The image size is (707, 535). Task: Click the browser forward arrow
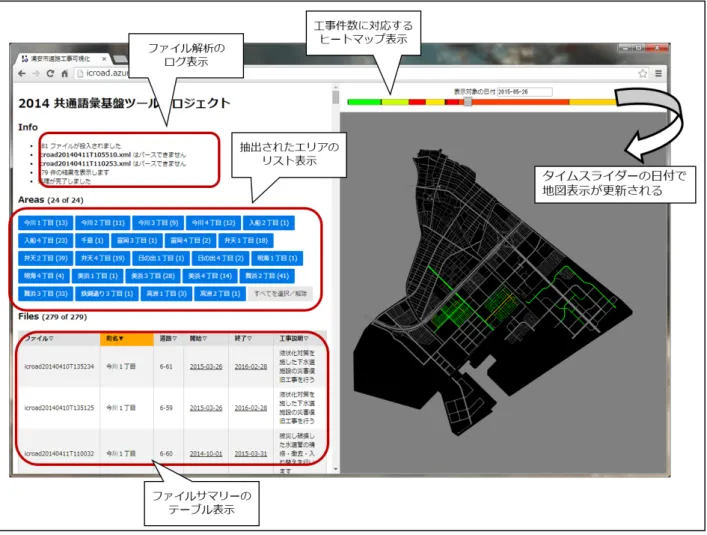pos(36,73)
